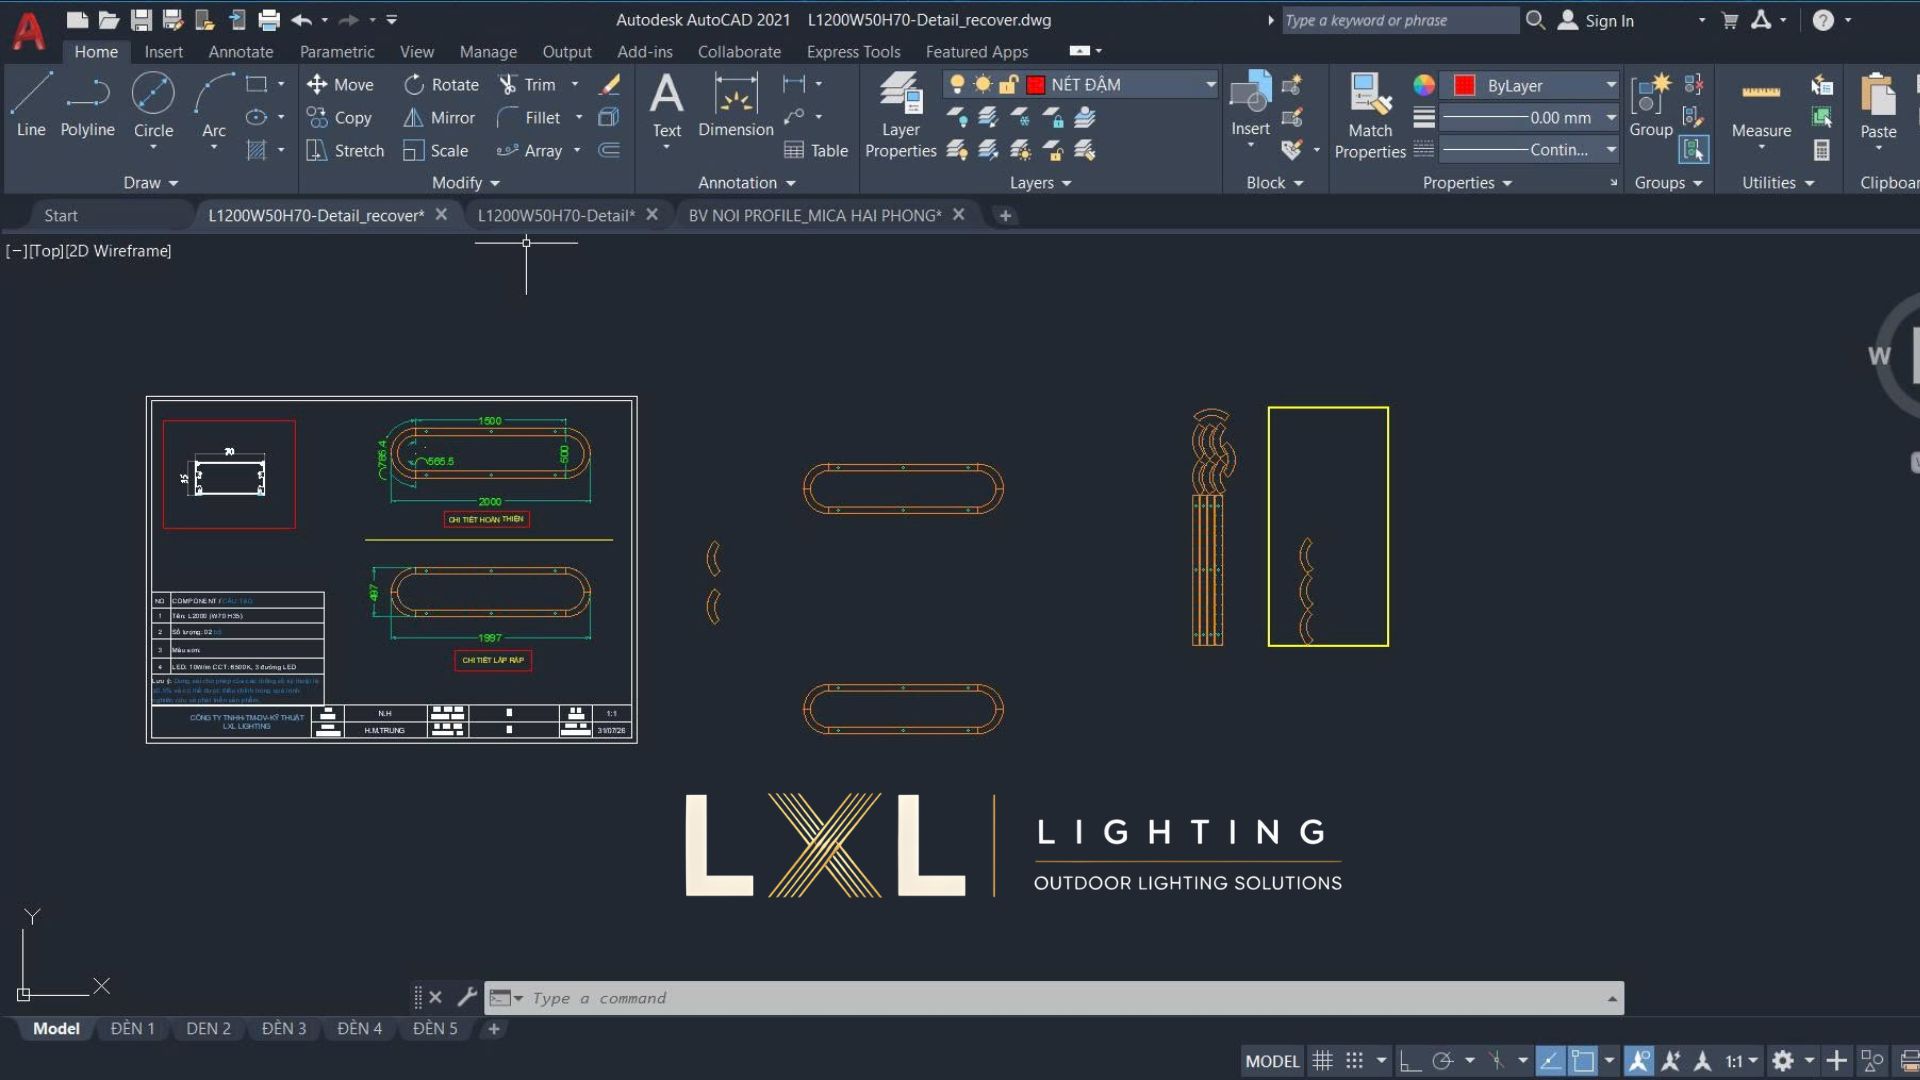This screenshot has height=1080, width=1920.
Task: Expand the Modify panel
Action: [x=465, y=183]
